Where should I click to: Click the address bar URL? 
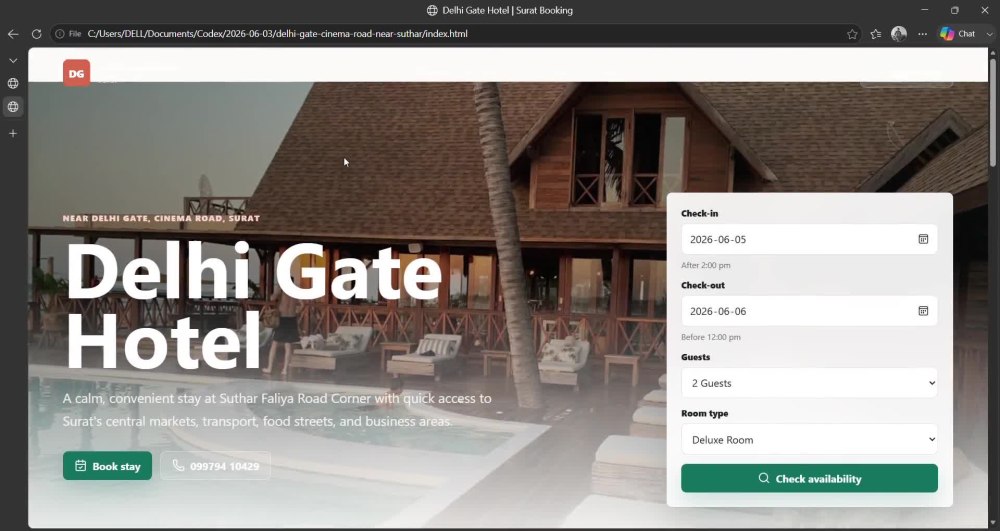pos(277,34)
